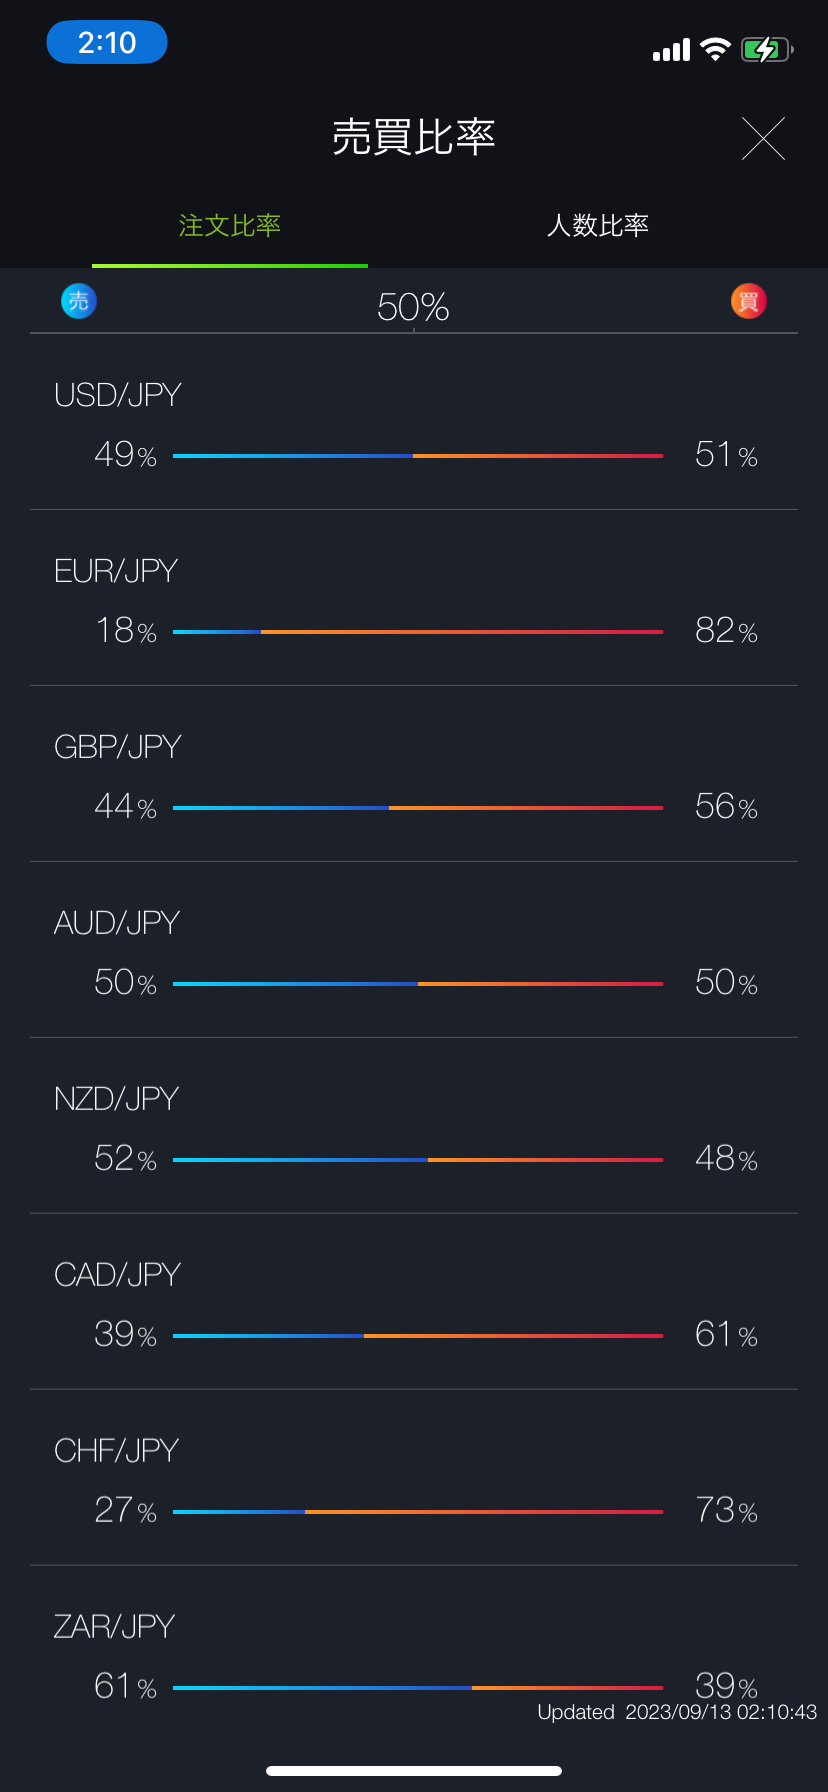Tap the Wi-Fi status icon
This screenshot has width=828, height=1792.
pos(715,49)
